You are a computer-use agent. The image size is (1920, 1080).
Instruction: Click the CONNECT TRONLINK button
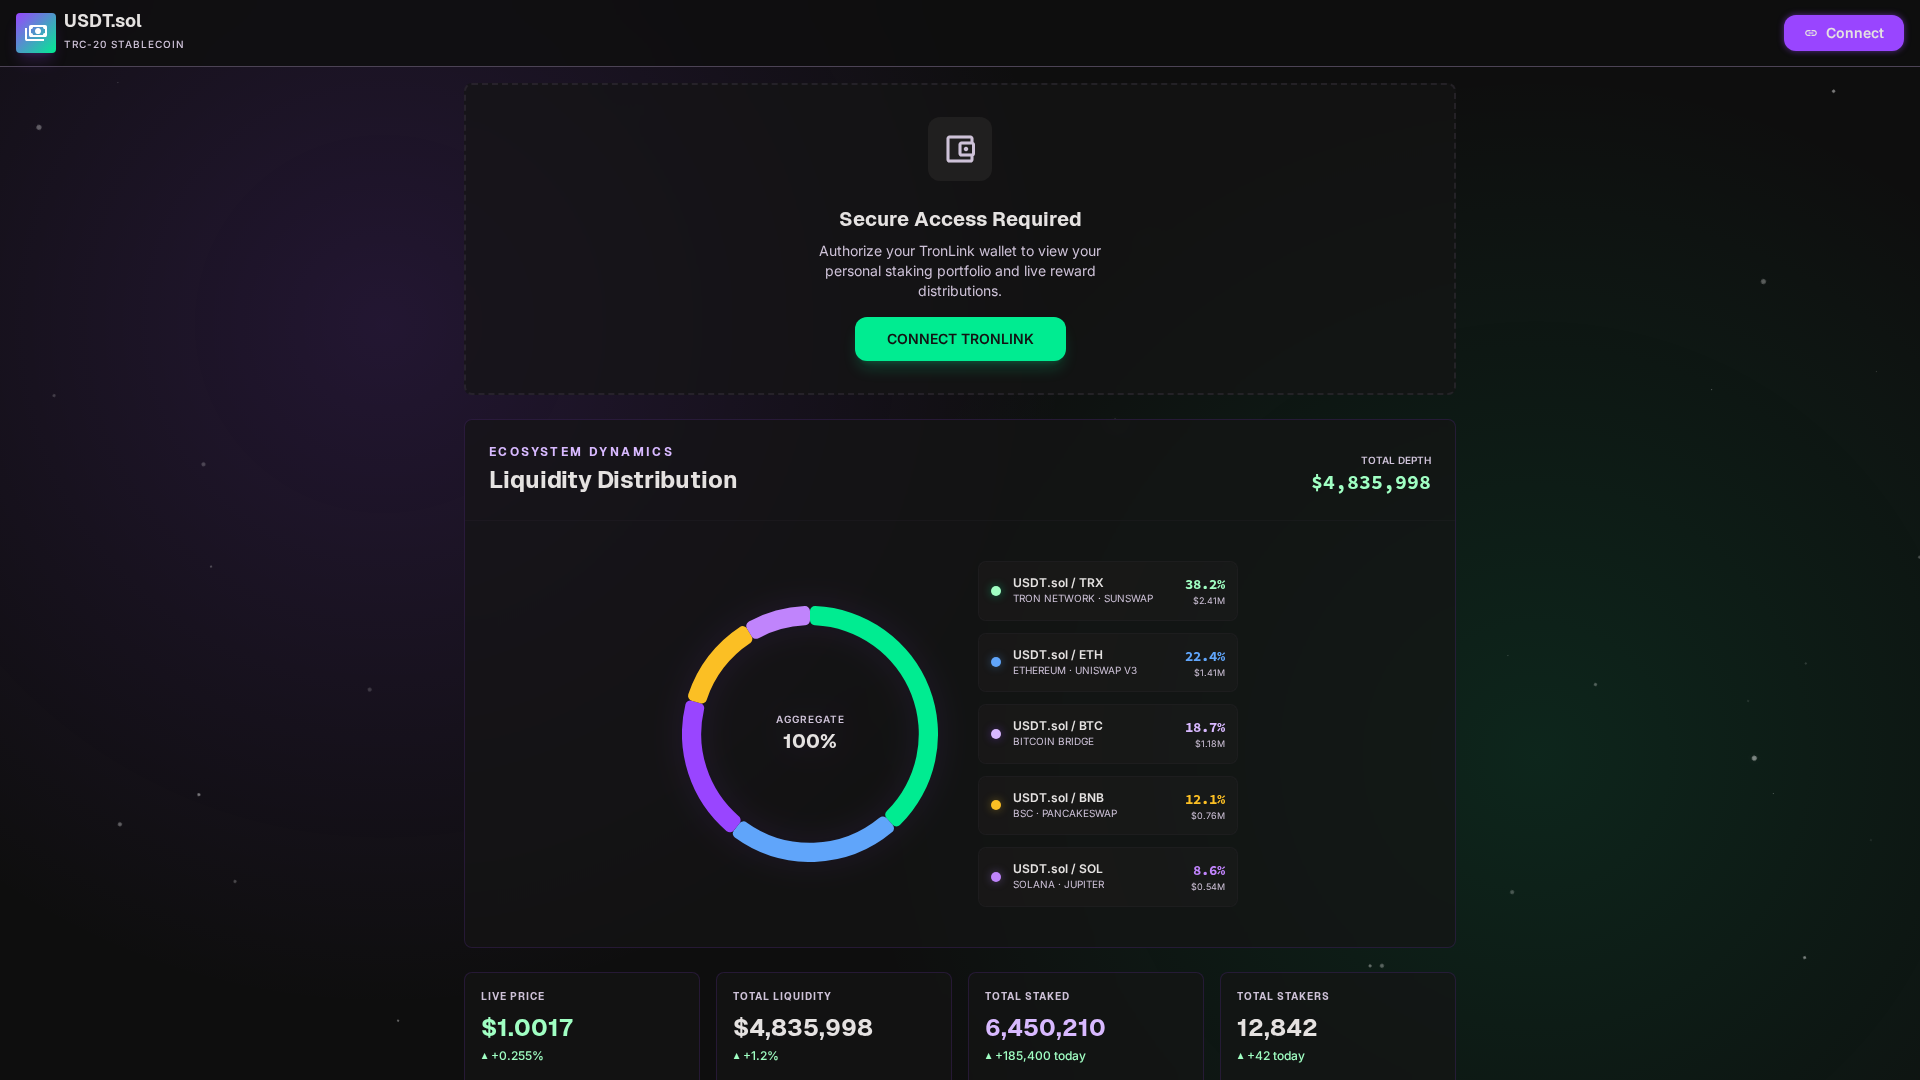960,339
